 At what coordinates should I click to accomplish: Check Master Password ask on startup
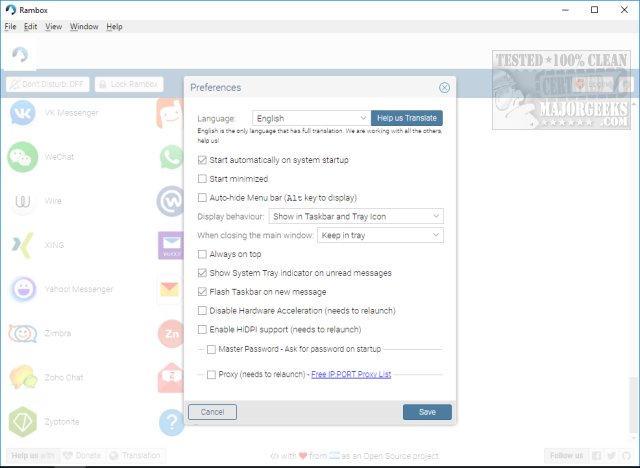point(211,349)
